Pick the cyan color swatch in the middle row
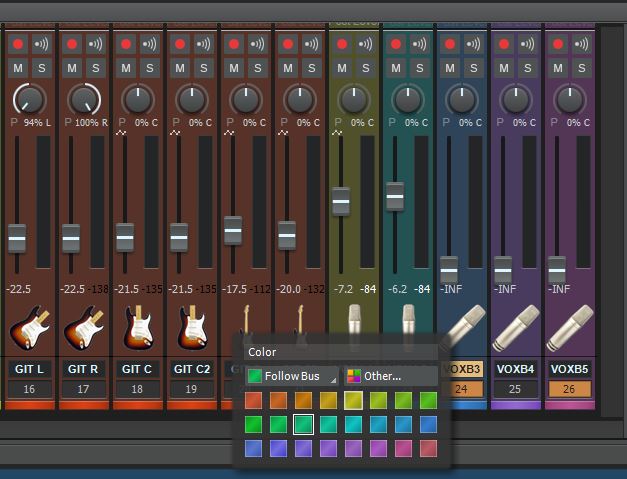The height and width of the screenshot is (479, 627). coord(353,424)
